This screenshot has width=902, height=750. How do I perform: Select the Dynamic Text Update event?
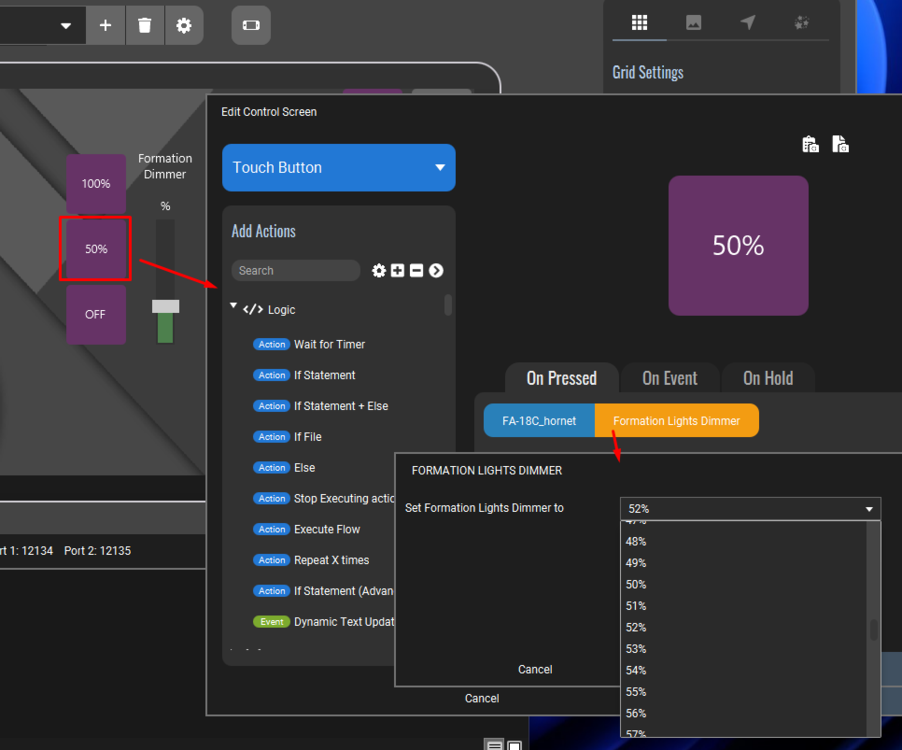click(324, 622)
